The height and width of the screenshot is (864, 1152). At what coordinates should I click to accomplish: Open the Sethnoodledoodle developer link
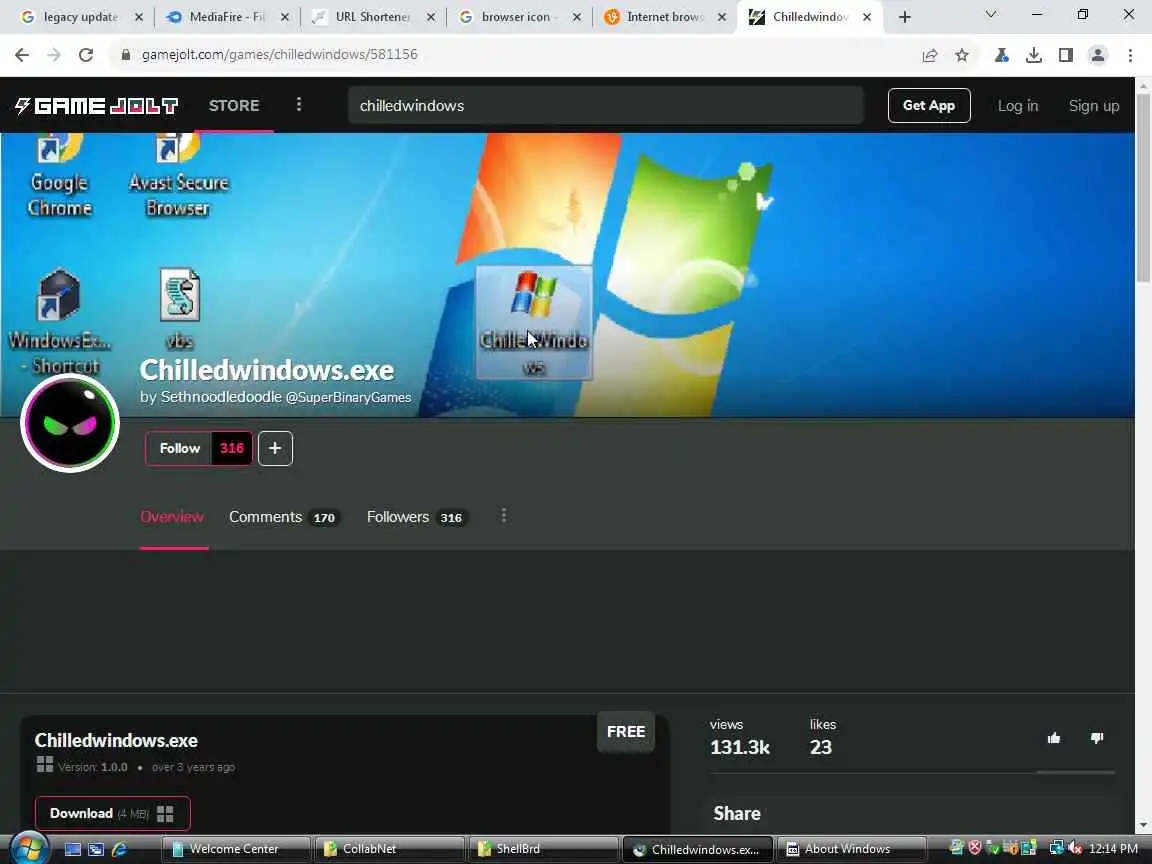221,397
